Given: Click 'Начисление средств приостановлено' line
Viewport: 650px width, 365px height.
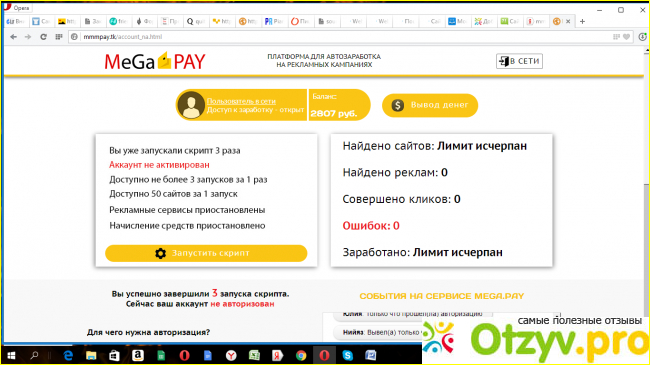Looking at the screenshot, I should pyautogui.click(x=187, y=226).
